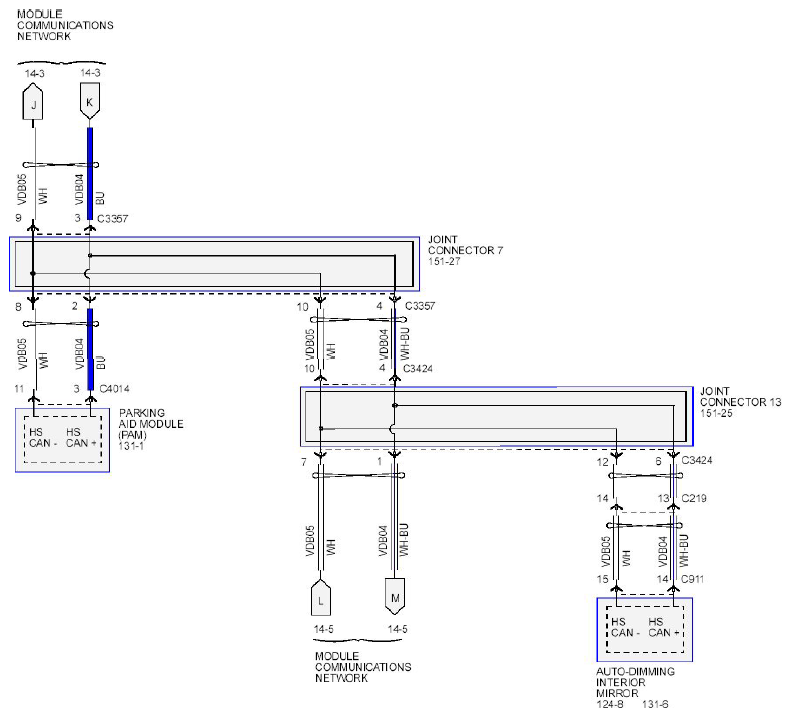
Task: Click the C219 connector label
Action: 693,497
